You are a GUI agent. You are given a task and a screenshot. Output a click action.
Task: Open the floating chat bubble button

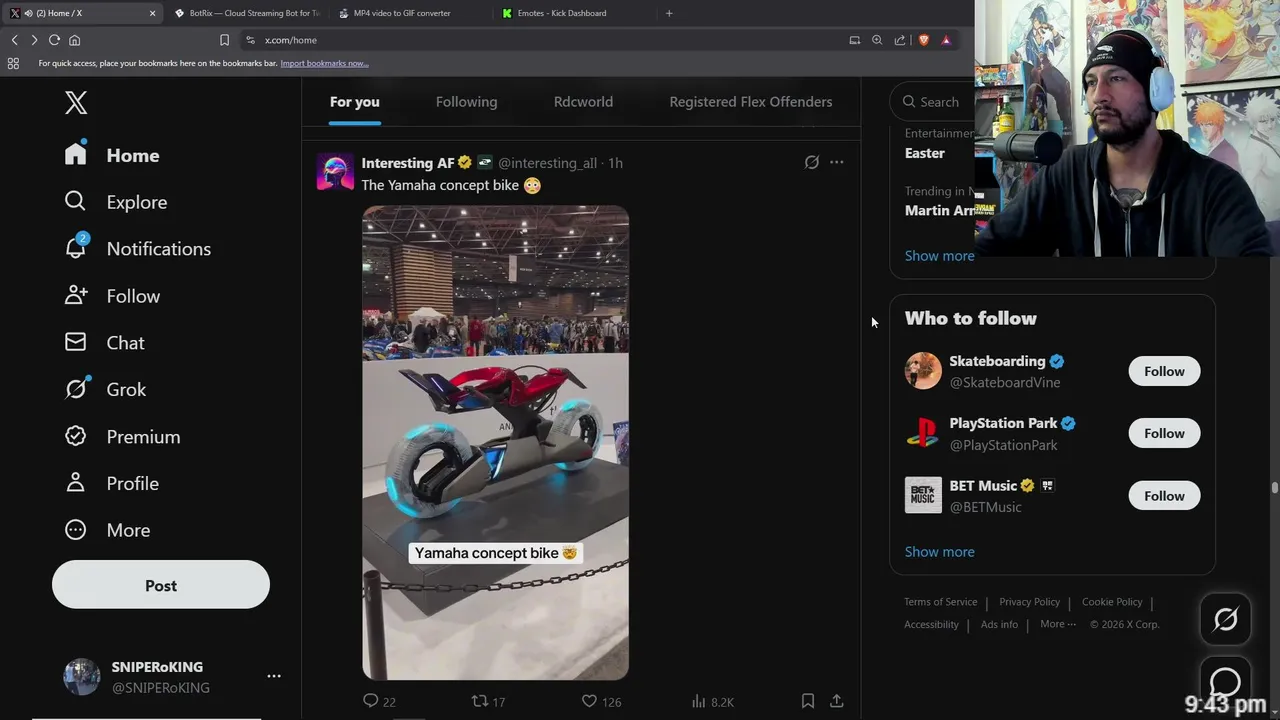[x=1225, y=682]
